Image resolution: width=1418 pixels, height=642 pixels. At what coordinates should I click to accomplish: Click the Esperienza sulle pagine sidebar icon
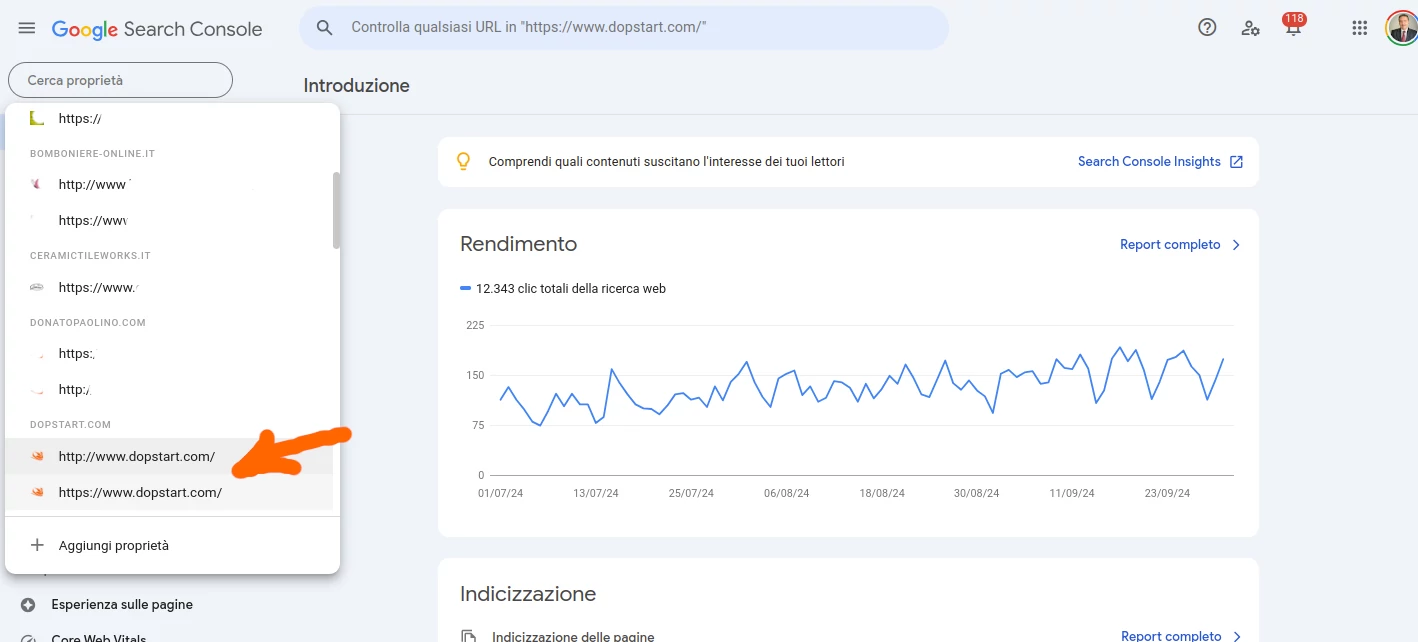click(28, 605)
